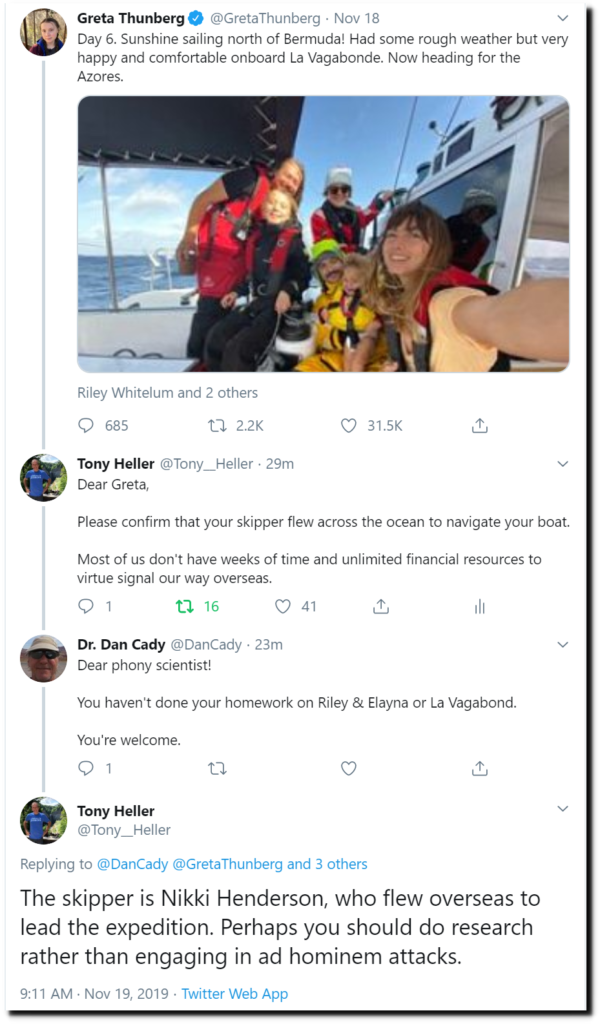
Task: Like Dr. Dan Cady's tweet
Action: 348,768
